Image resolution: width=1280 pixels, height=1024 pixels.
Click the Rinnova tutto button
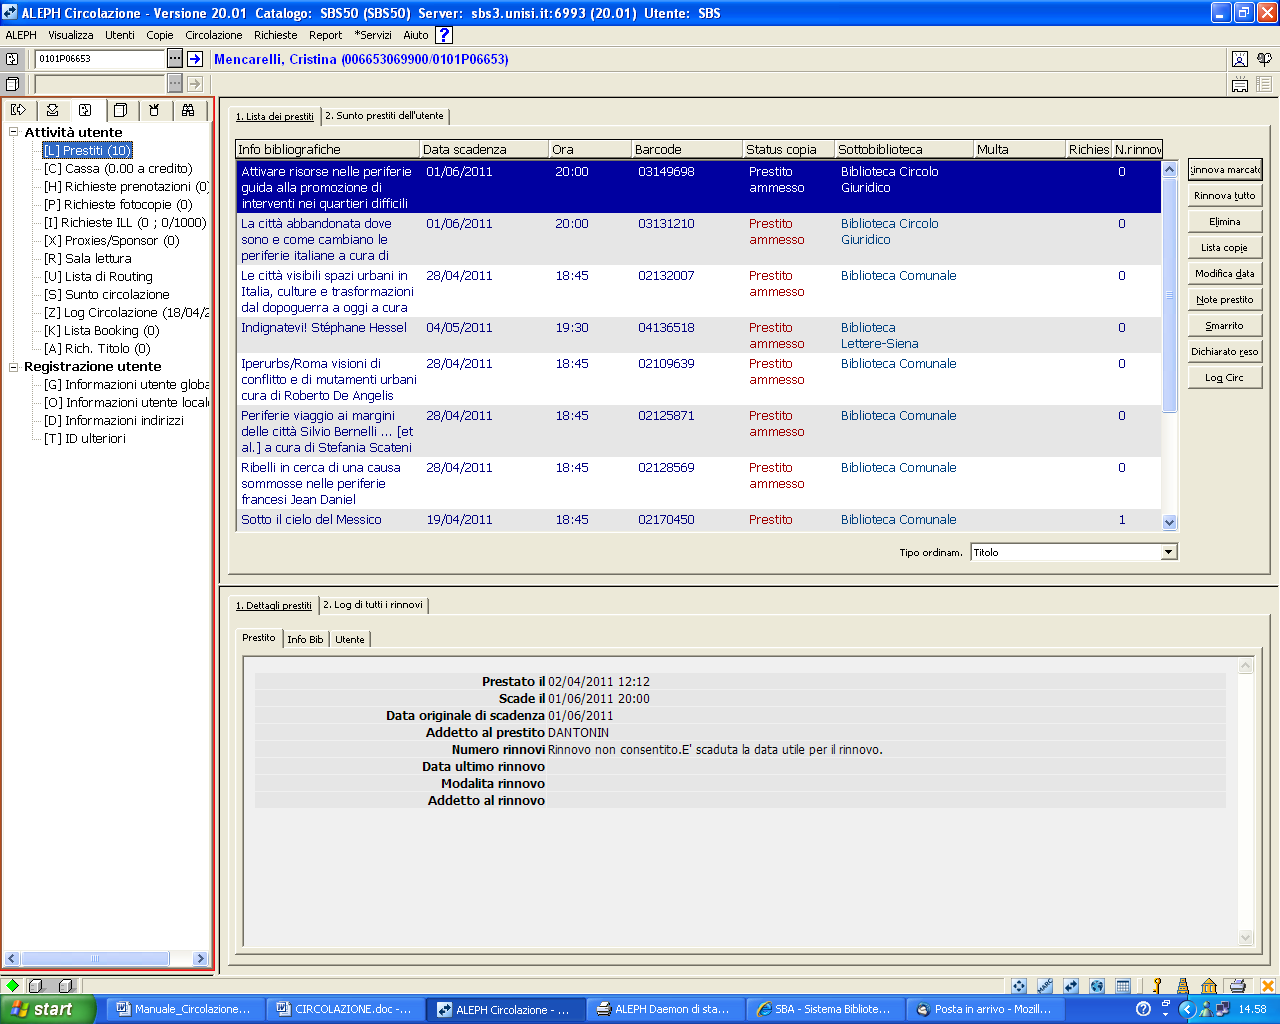1225,196
